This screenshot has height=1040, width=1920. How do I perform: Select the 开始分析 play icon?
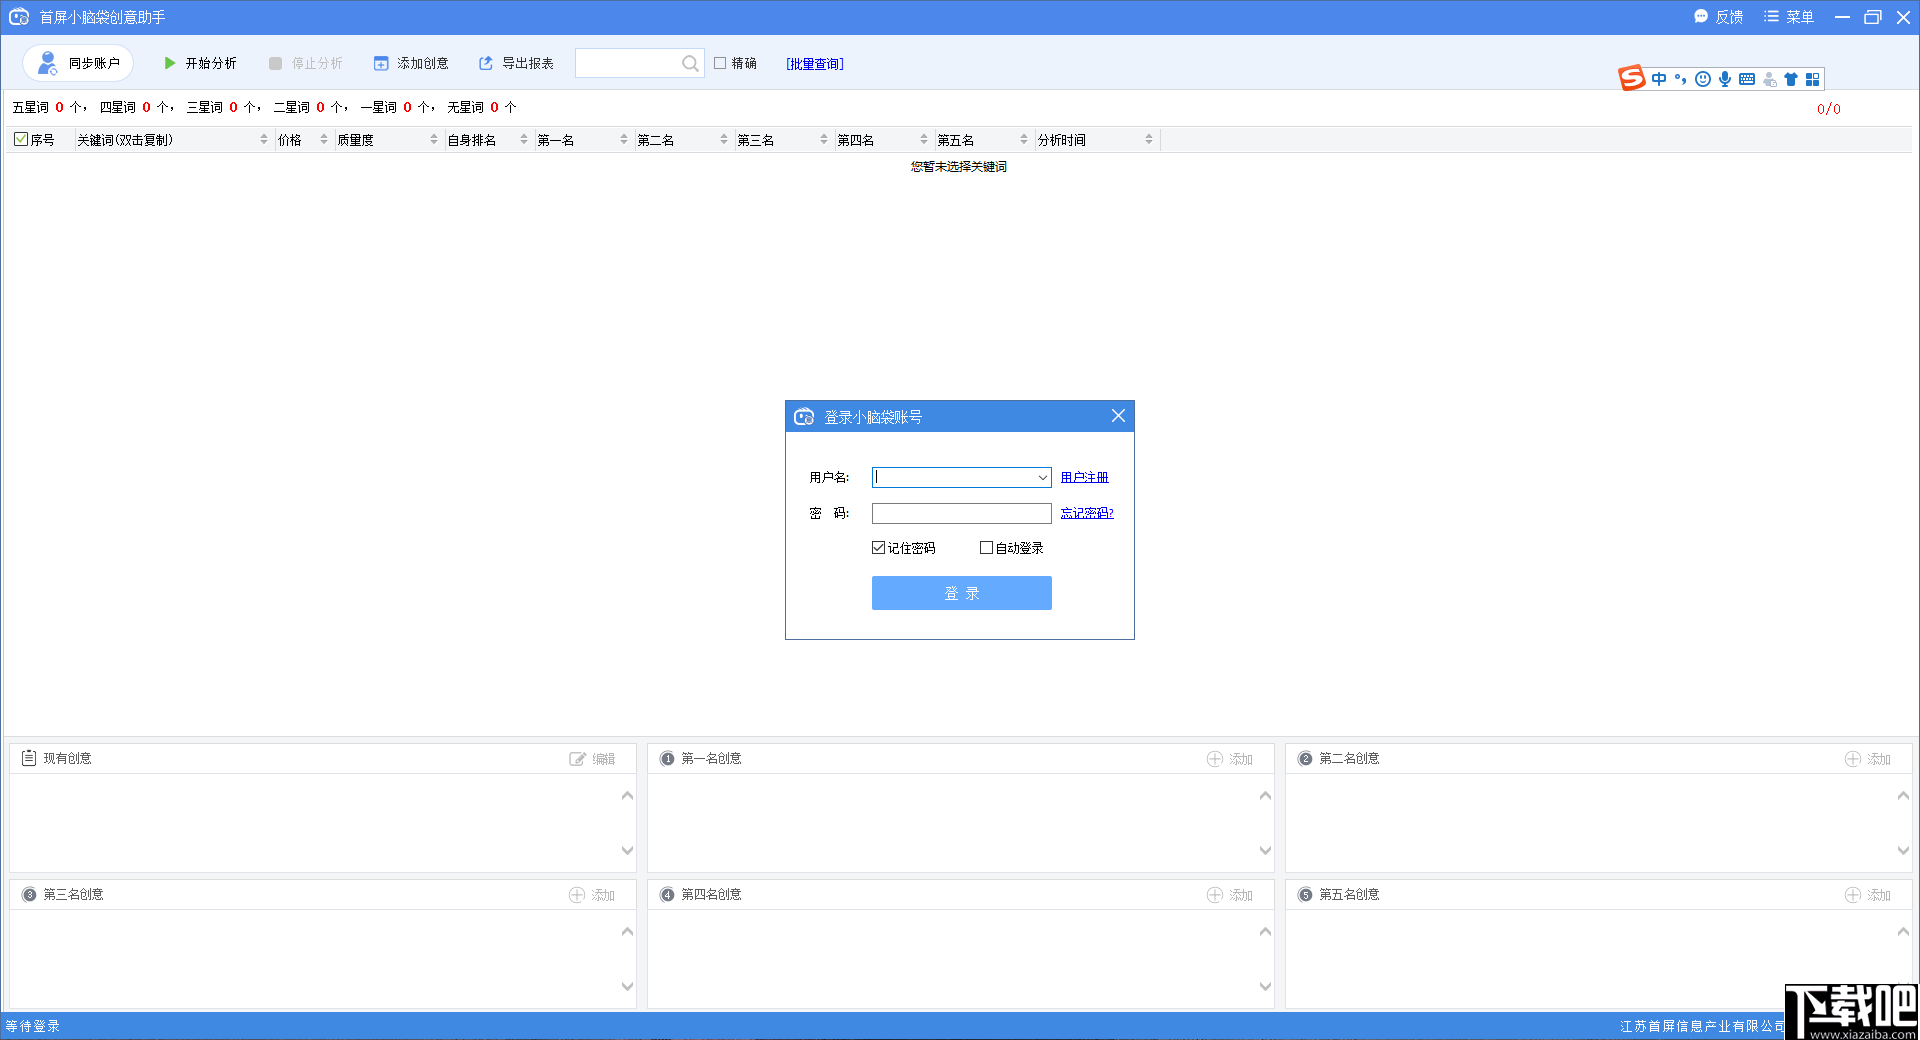[x=169, y=63]
